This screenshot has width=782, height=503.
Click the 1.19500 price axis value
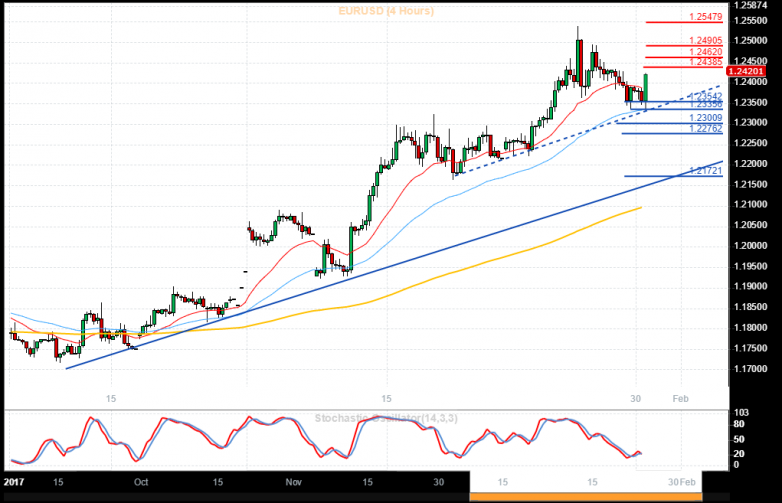pos(751,266)
